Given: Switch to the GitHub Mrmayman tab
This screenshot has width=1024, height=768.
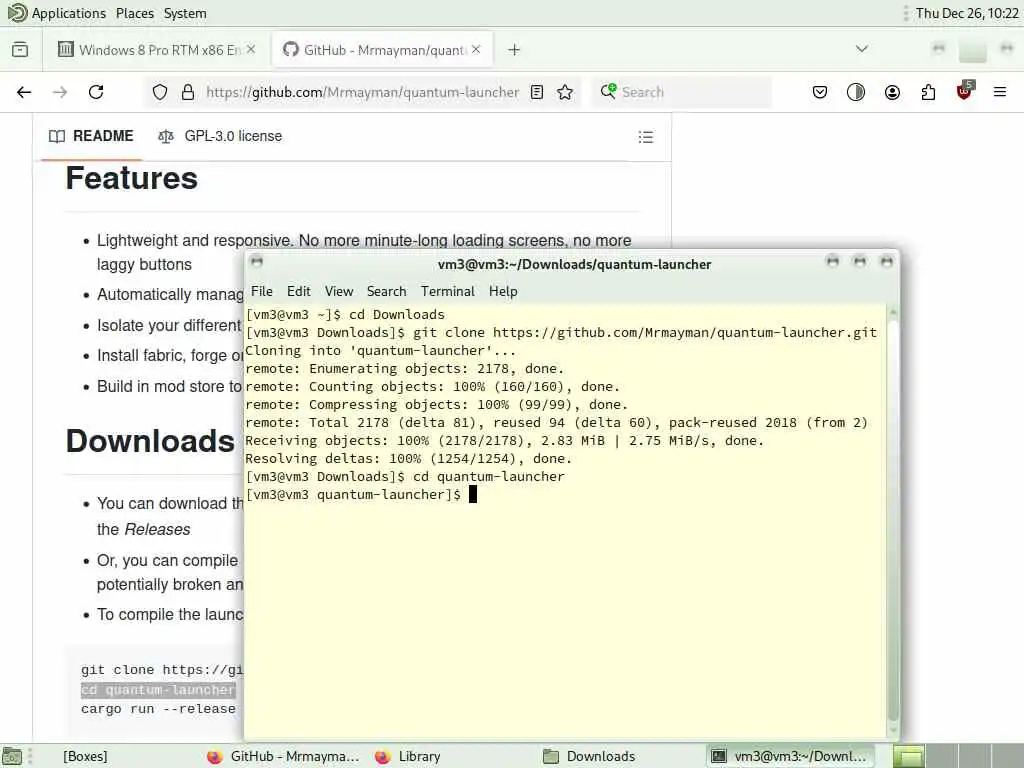Looking at the screenshot, I should tap(383, 50).
